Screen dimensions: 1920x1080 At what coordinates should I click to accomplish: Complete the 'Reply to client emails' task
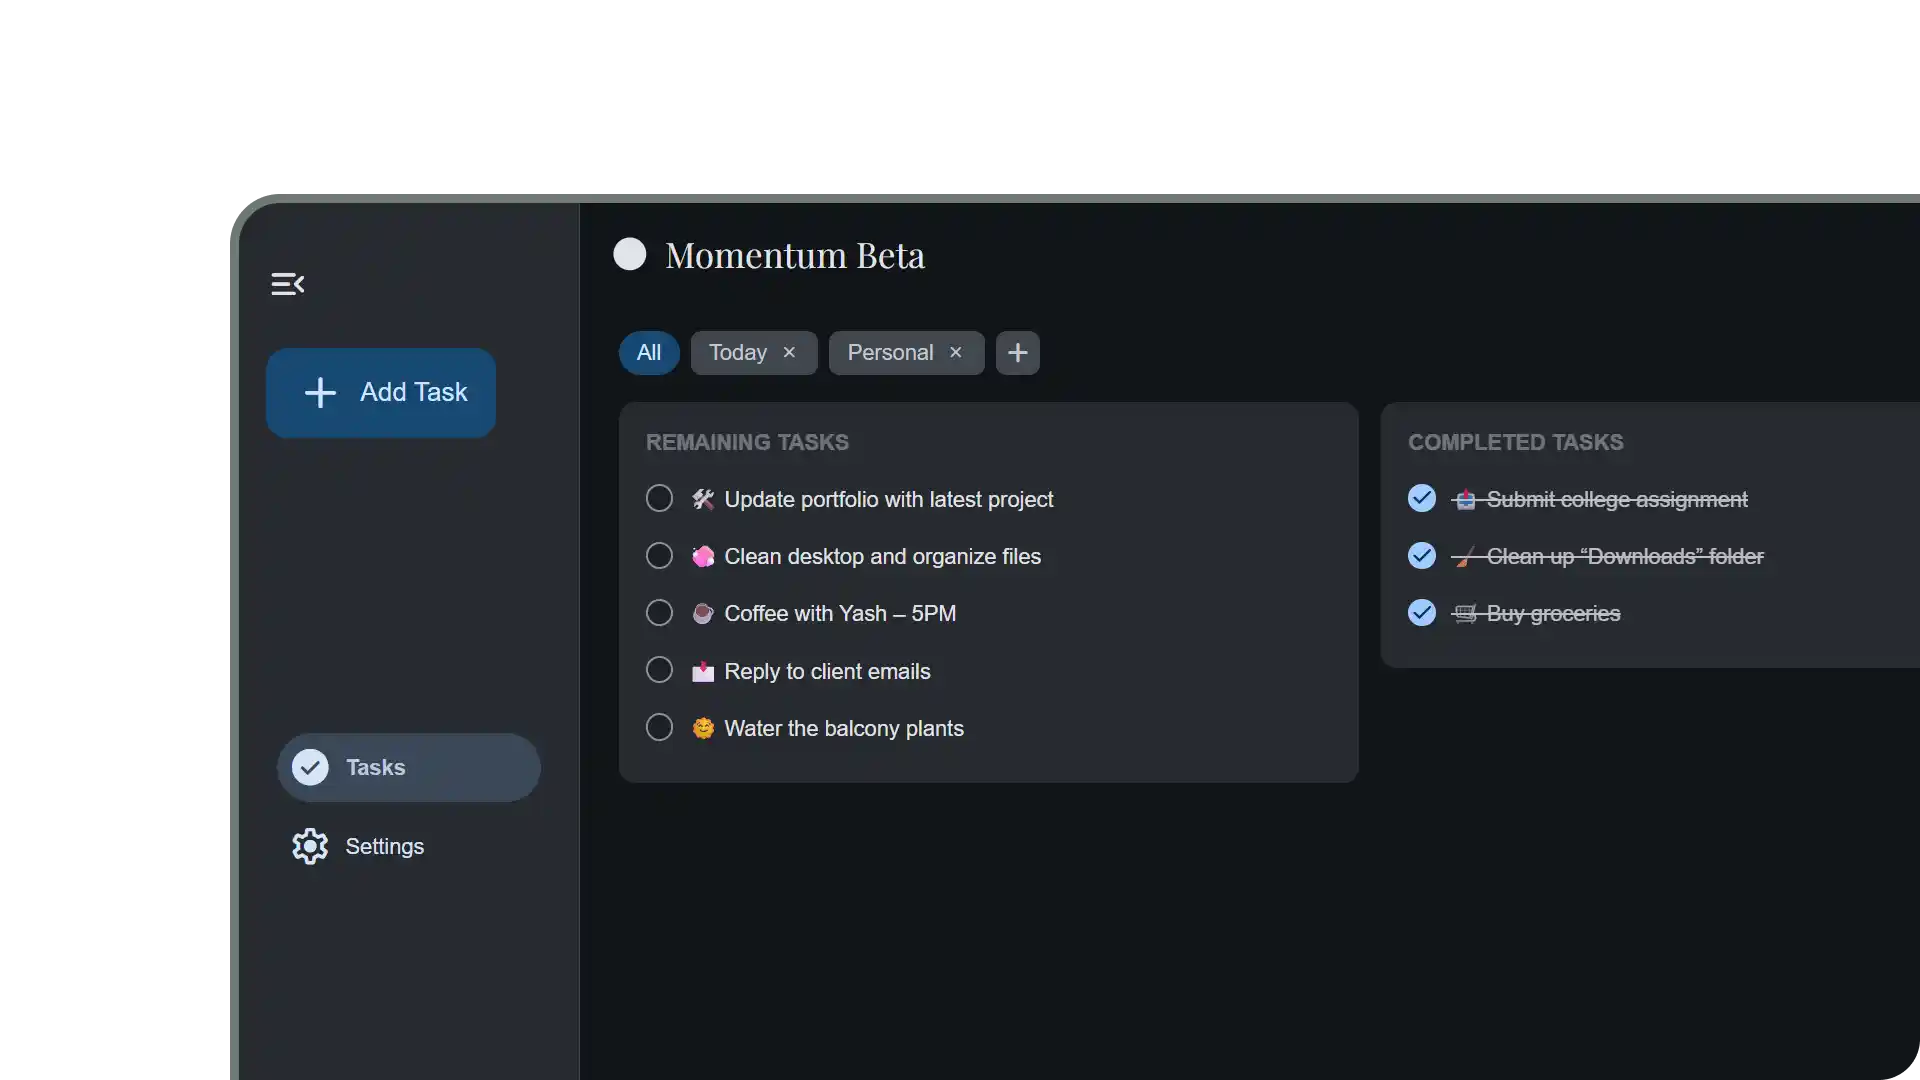tap(659, 670)
